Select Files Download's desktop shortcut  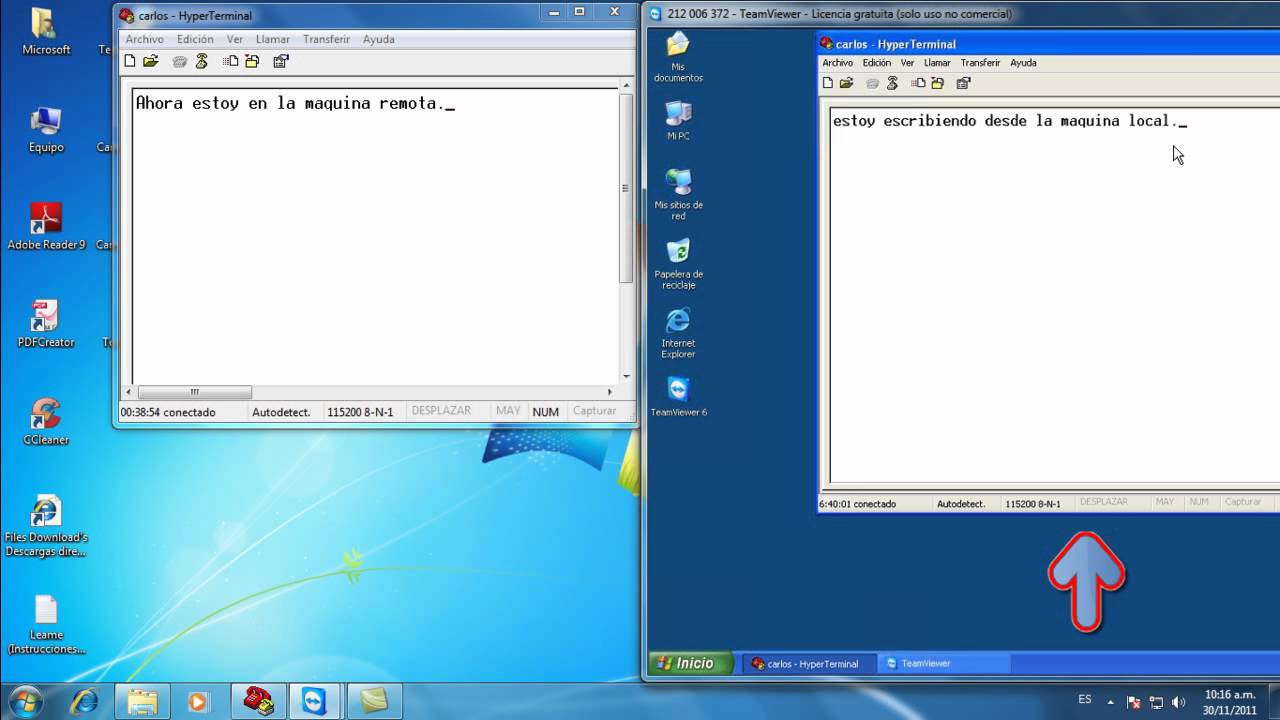[46, 526]
